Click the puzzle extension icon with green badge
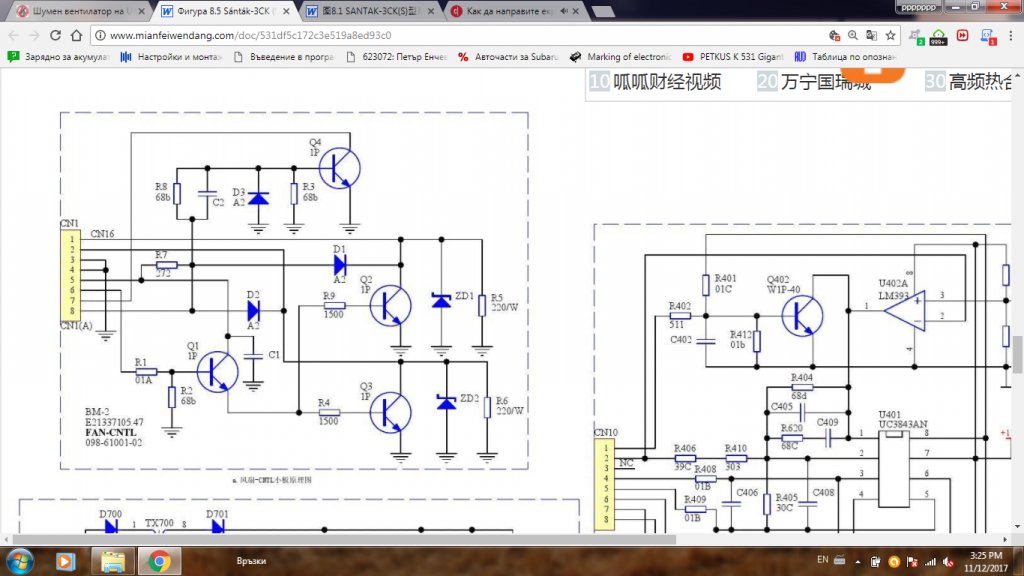 (916, 37)
